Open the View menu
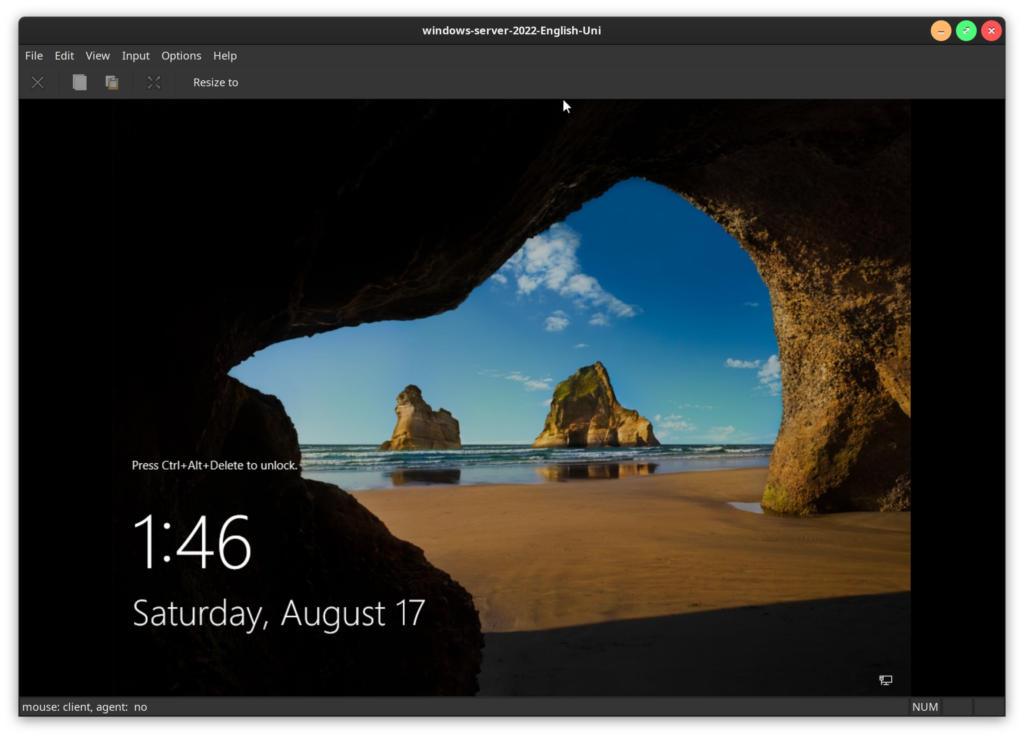This screenshot has width=1024, height=737. pos(98,56)
